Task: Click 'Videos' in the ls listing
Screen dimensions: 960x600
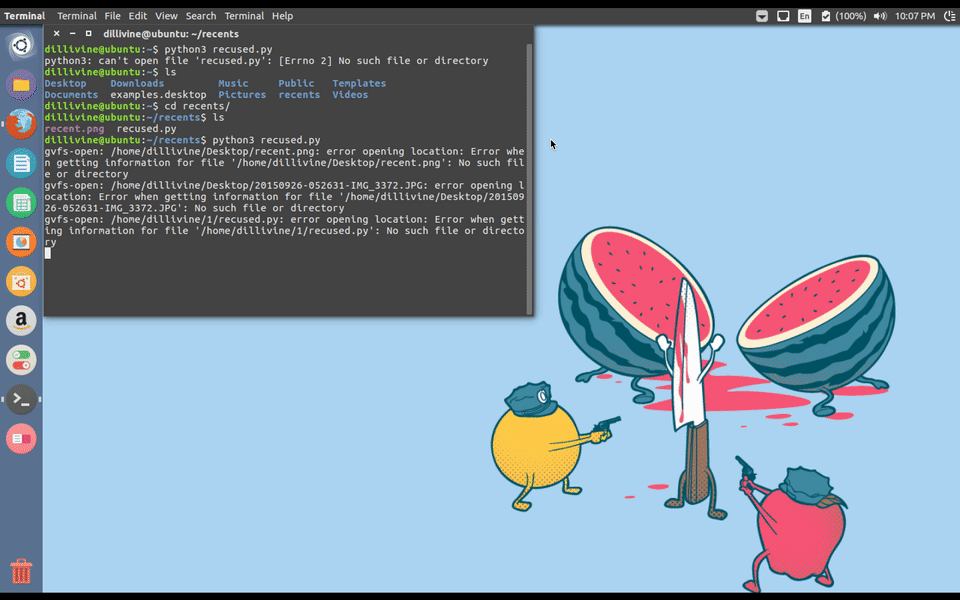Action: point(350,95)
